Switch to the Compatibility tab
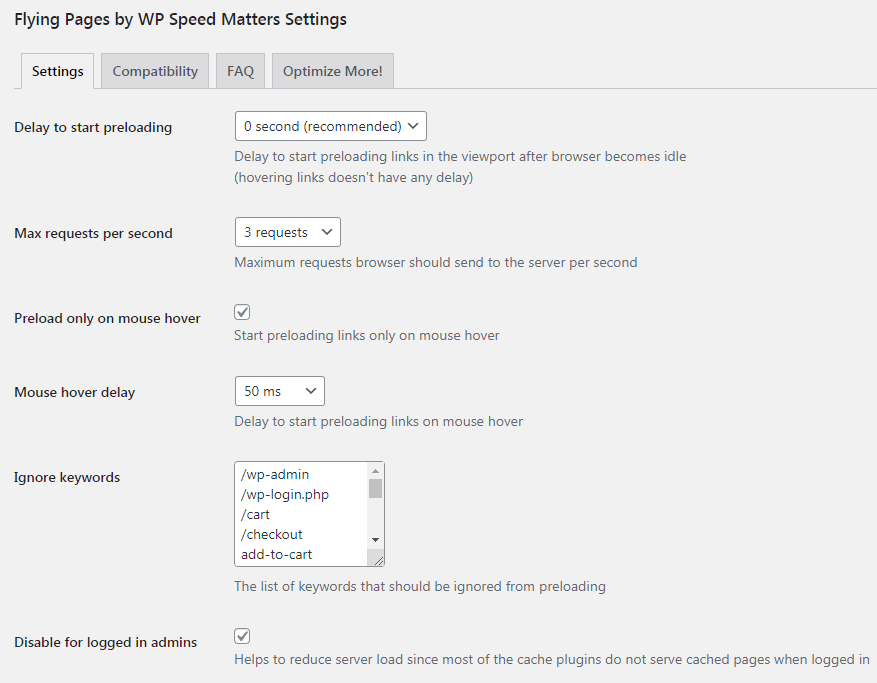The width and height of the screenshot is (877, 683). 155,71
